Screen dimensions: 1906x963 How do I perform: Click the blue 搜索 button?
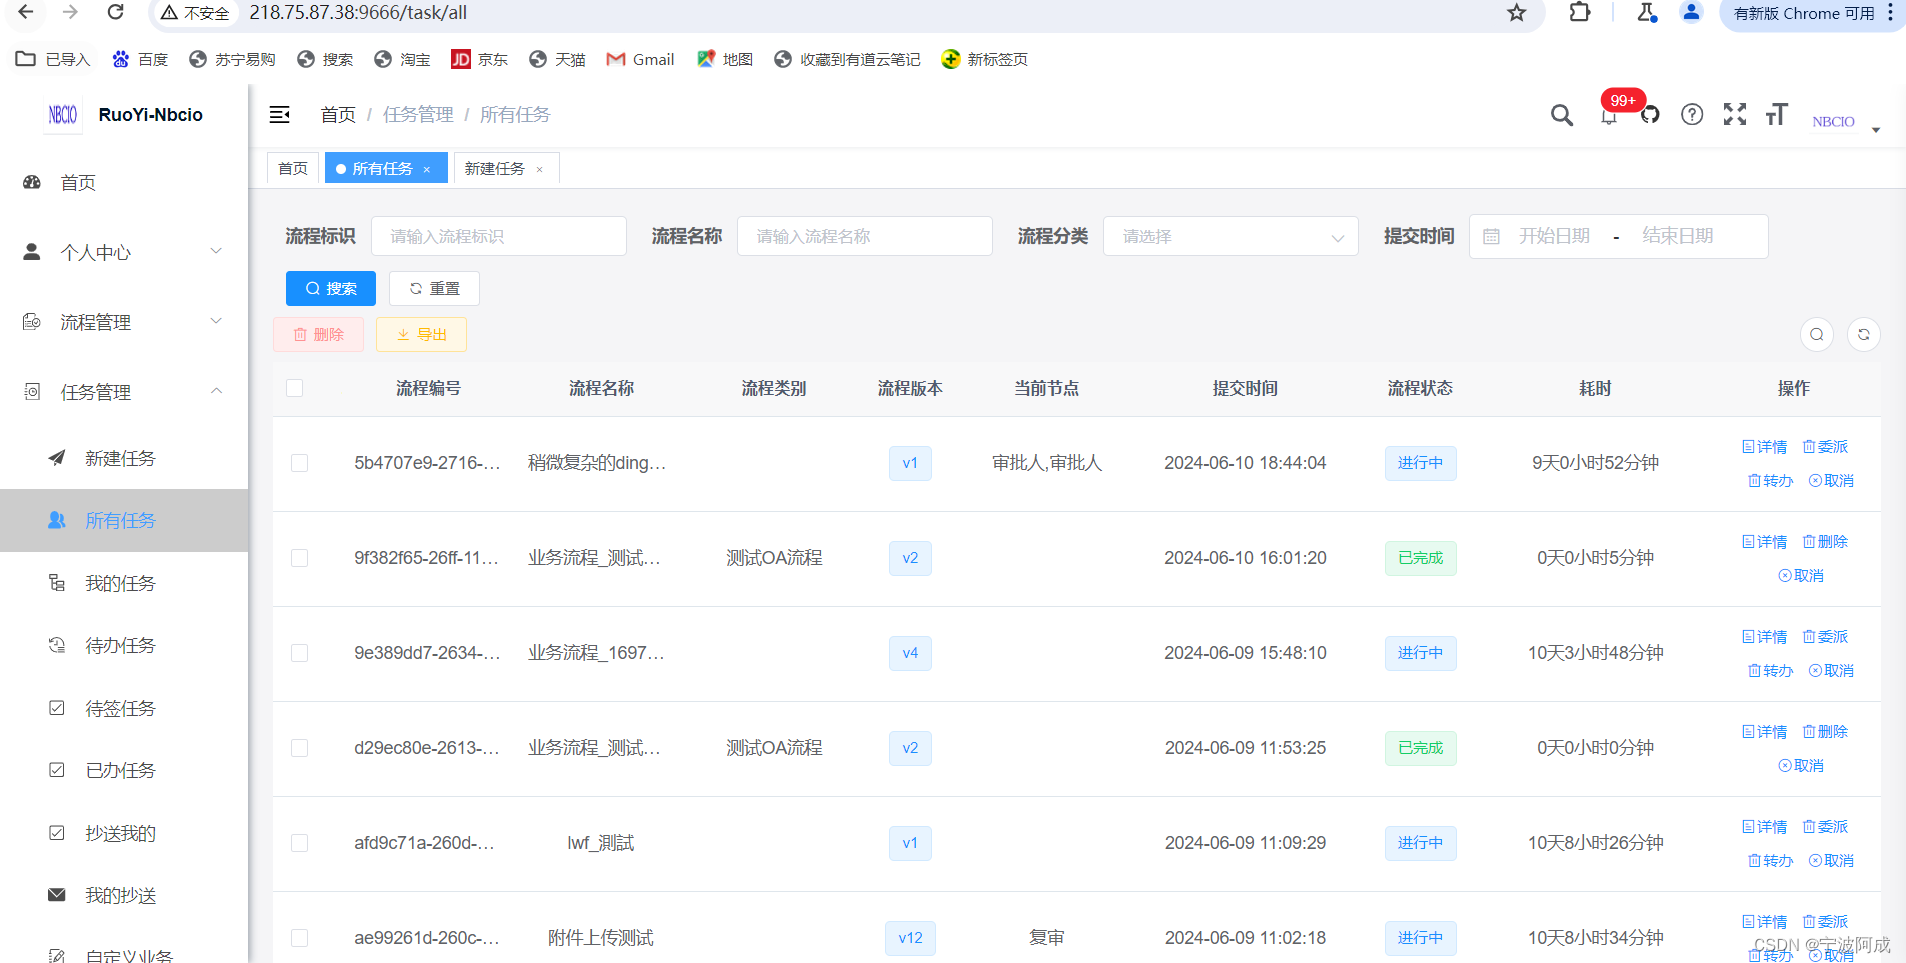(331, 288)
